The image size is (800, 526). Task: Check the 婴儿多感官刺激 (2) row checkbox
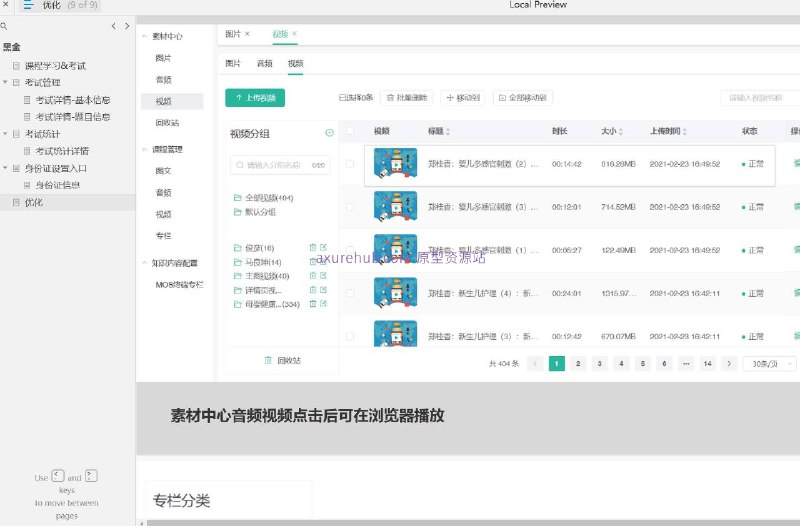[350, 164]
